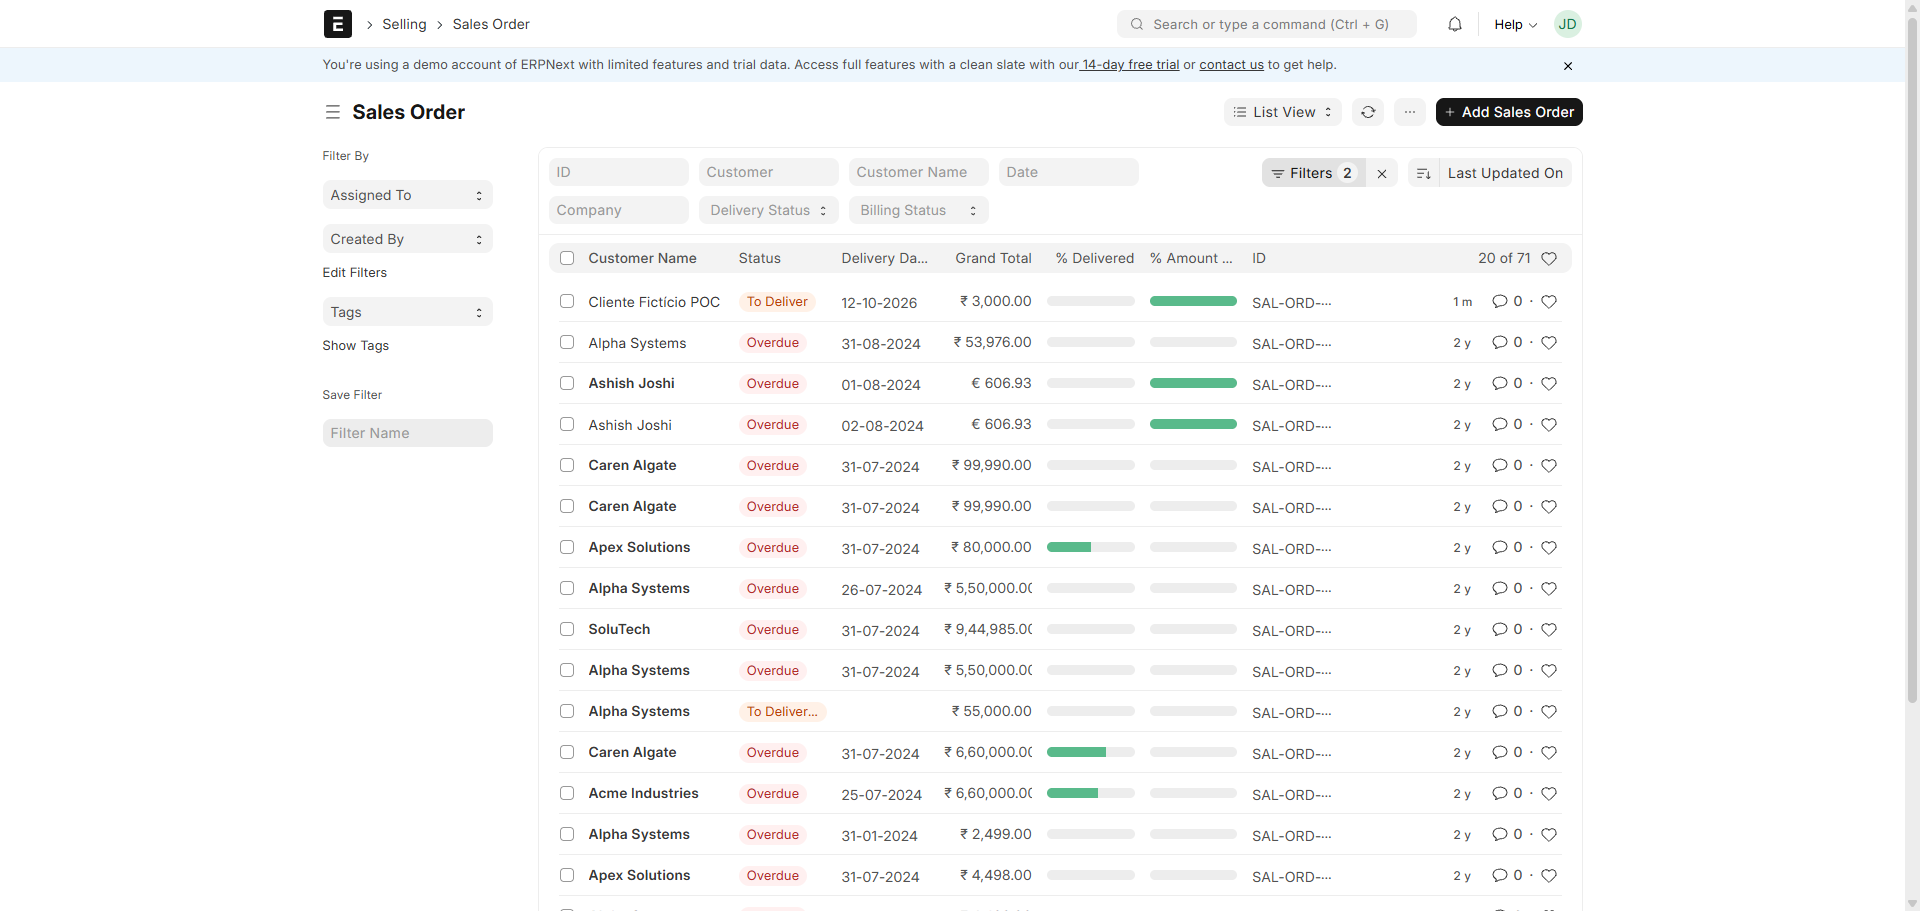Open the Tags dropdown in sidebar
Image resolution: width=1920 pixels, height=911 pixels.
(407, 312)
